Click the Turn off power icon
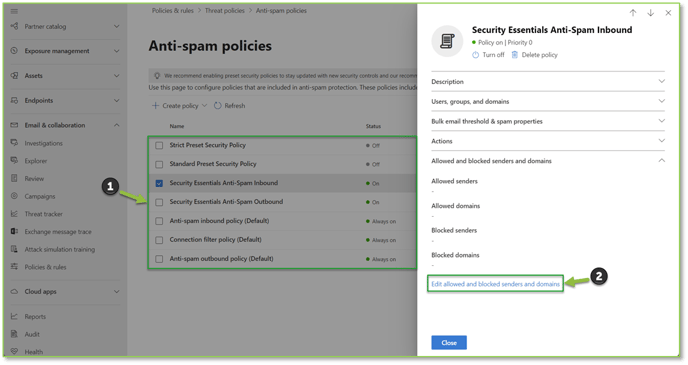 click(x=476, y=55)
